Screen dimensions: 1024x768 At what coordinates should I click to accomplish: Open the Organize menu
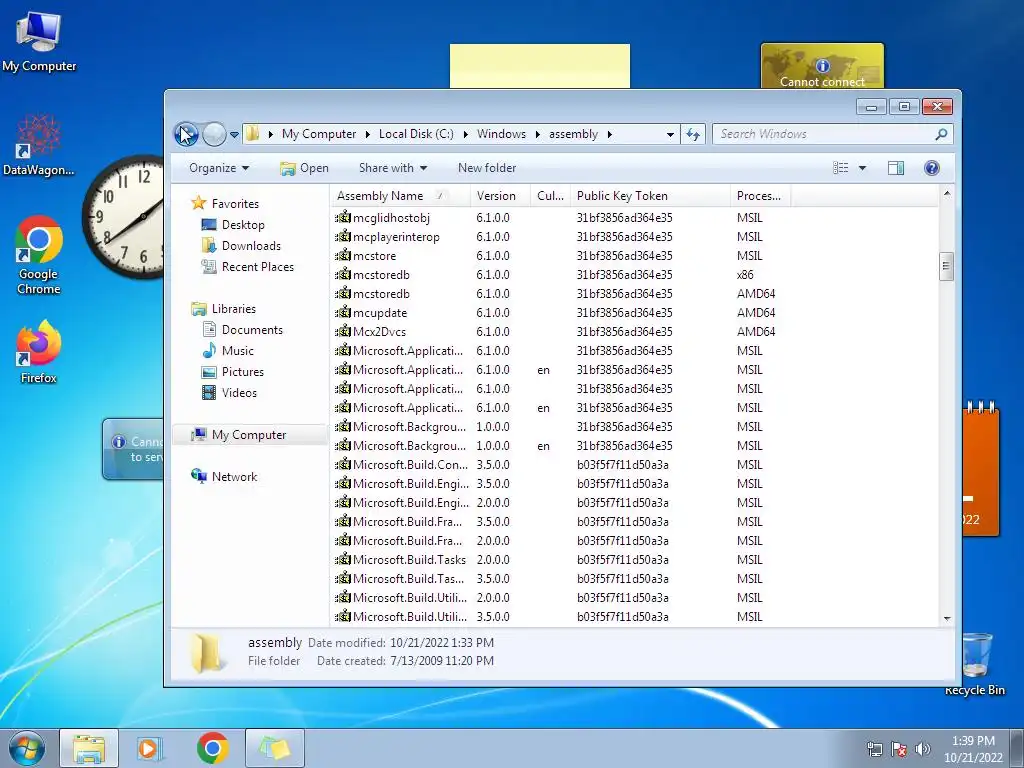point(219,168)
